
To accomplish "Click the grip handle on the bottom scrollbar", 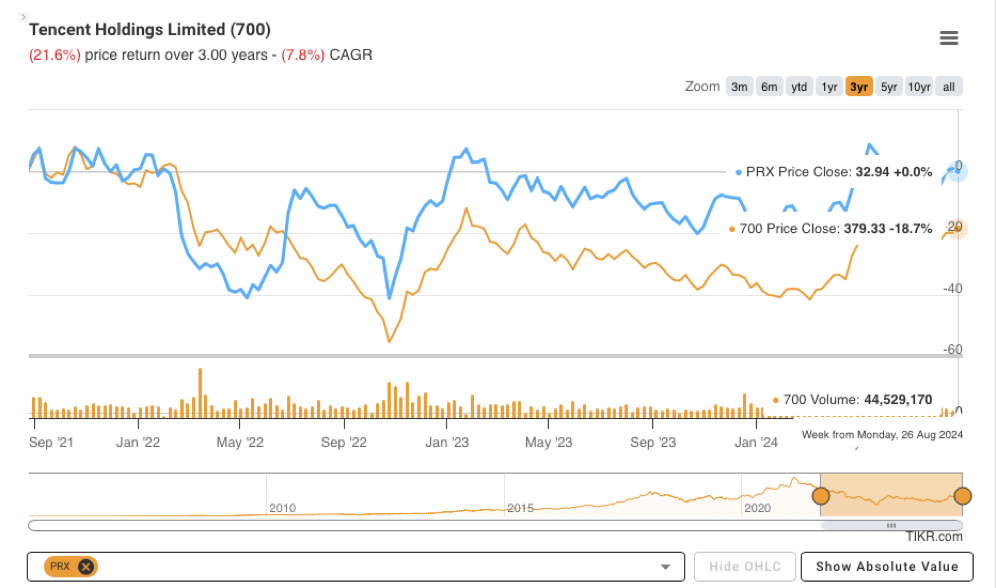I will (x=891, y=524).
